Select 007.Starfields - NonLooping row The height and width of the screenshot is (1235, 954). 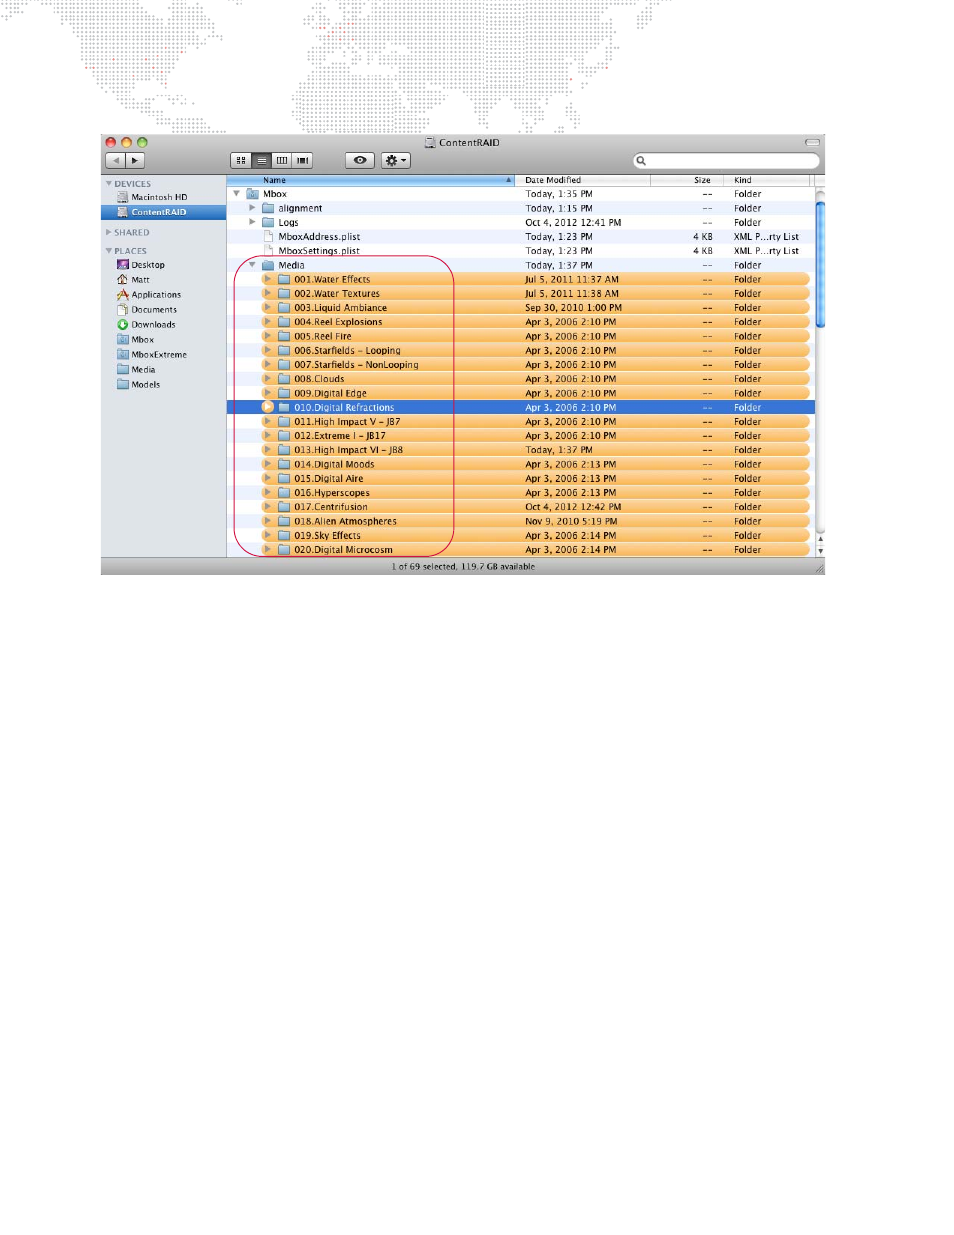click(x=521, y=365)
